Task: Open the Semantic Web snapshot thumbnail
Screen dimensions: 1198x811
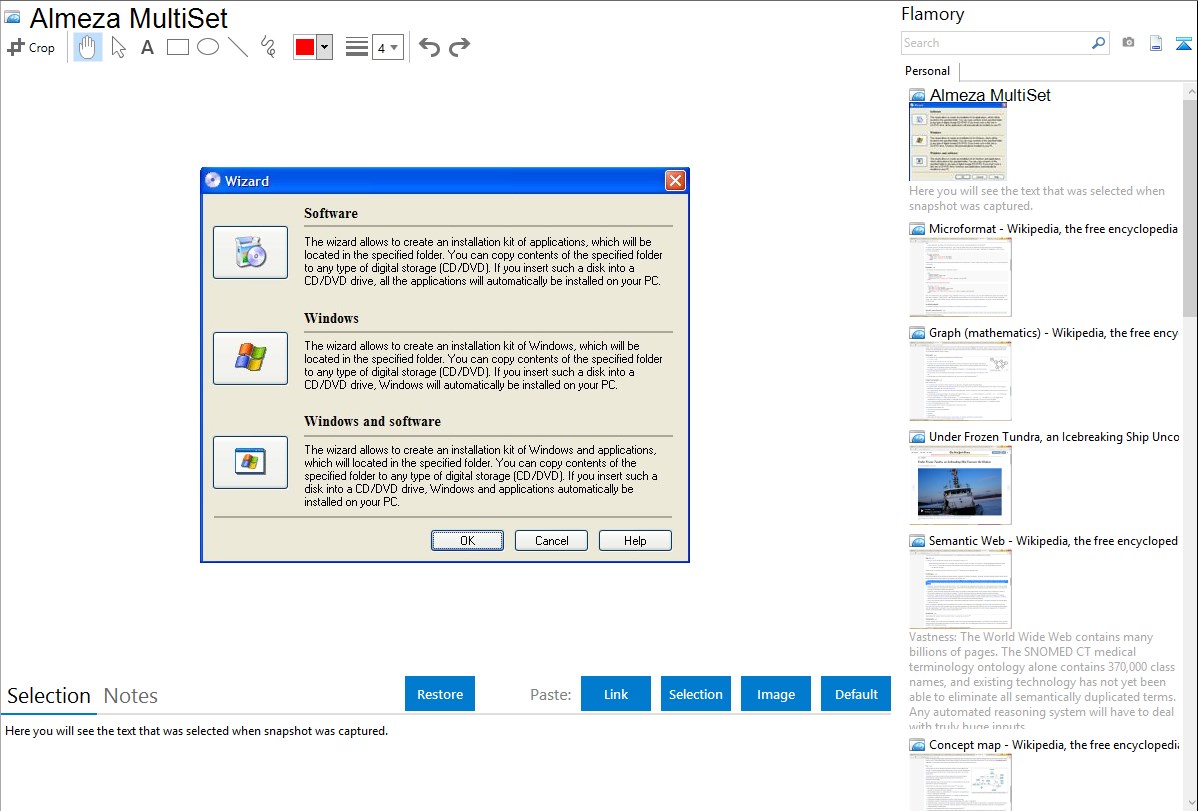Action: (x=960, y=589)
